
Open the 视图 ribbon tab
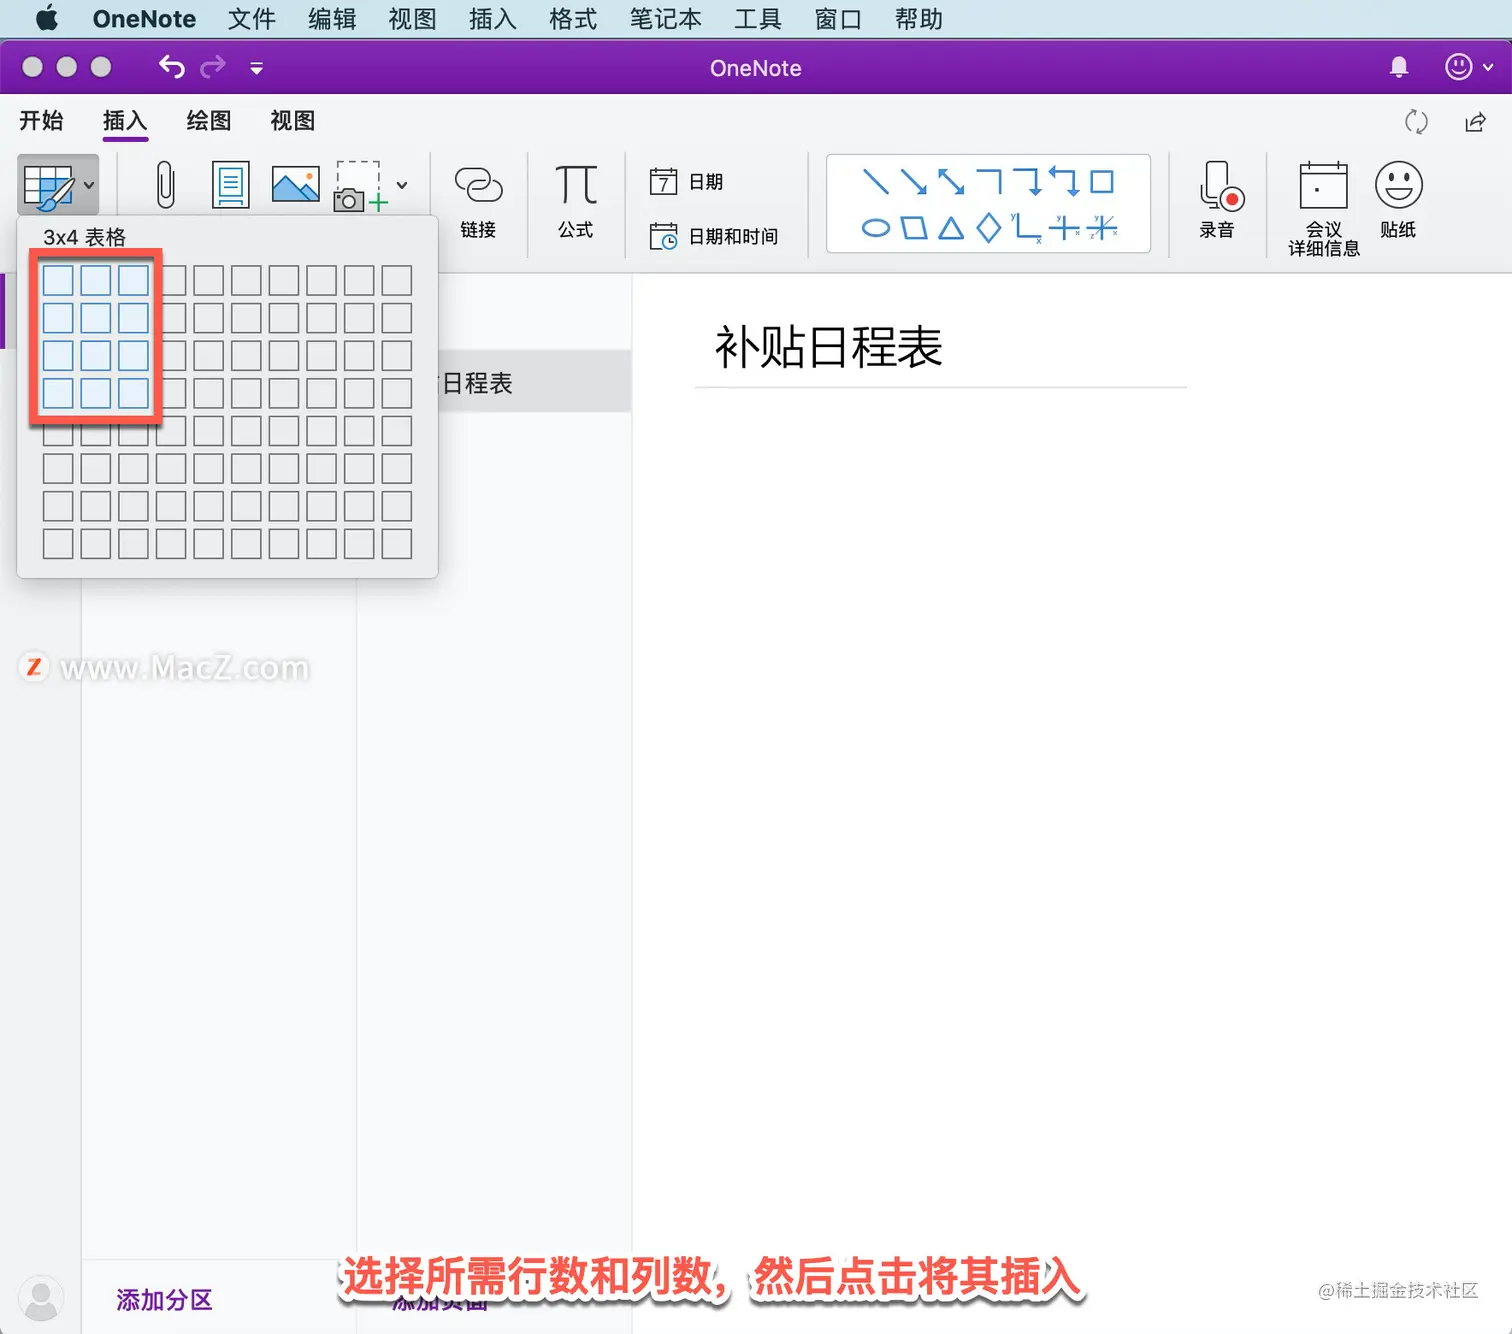pyautogui.click(x=293, y=121)
